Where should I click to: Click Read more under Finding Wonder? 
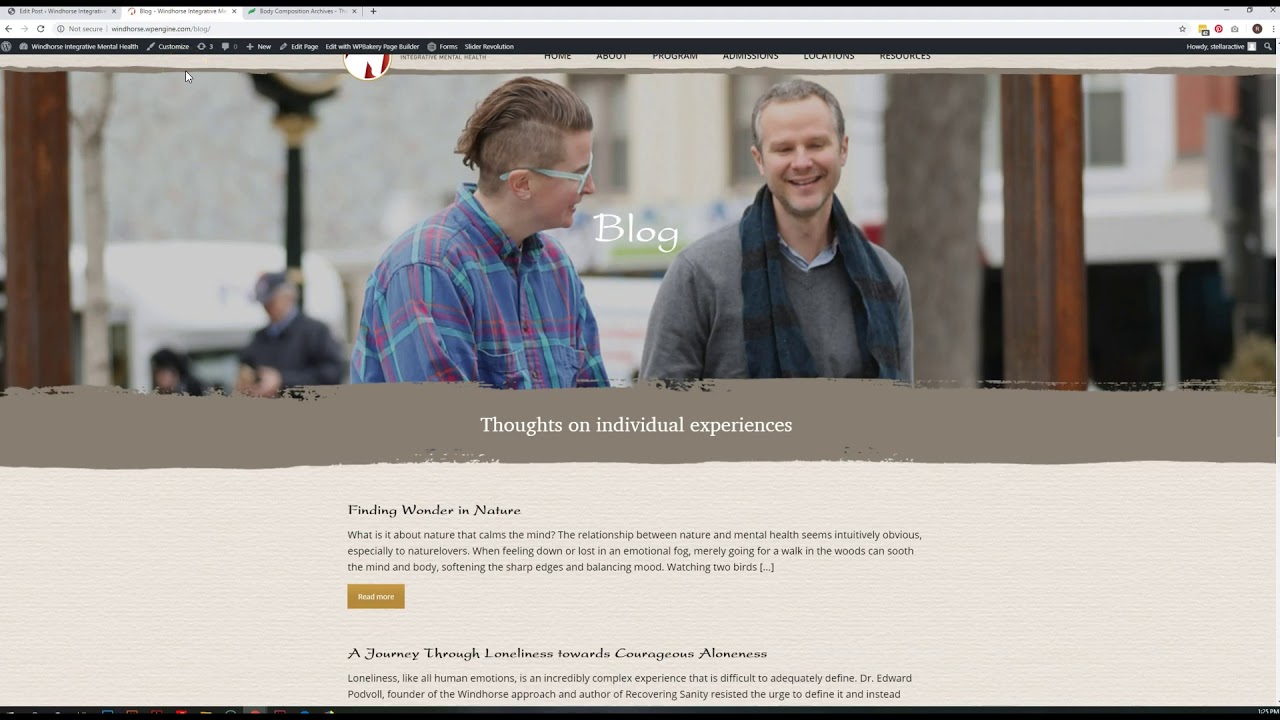coord(376,596)
